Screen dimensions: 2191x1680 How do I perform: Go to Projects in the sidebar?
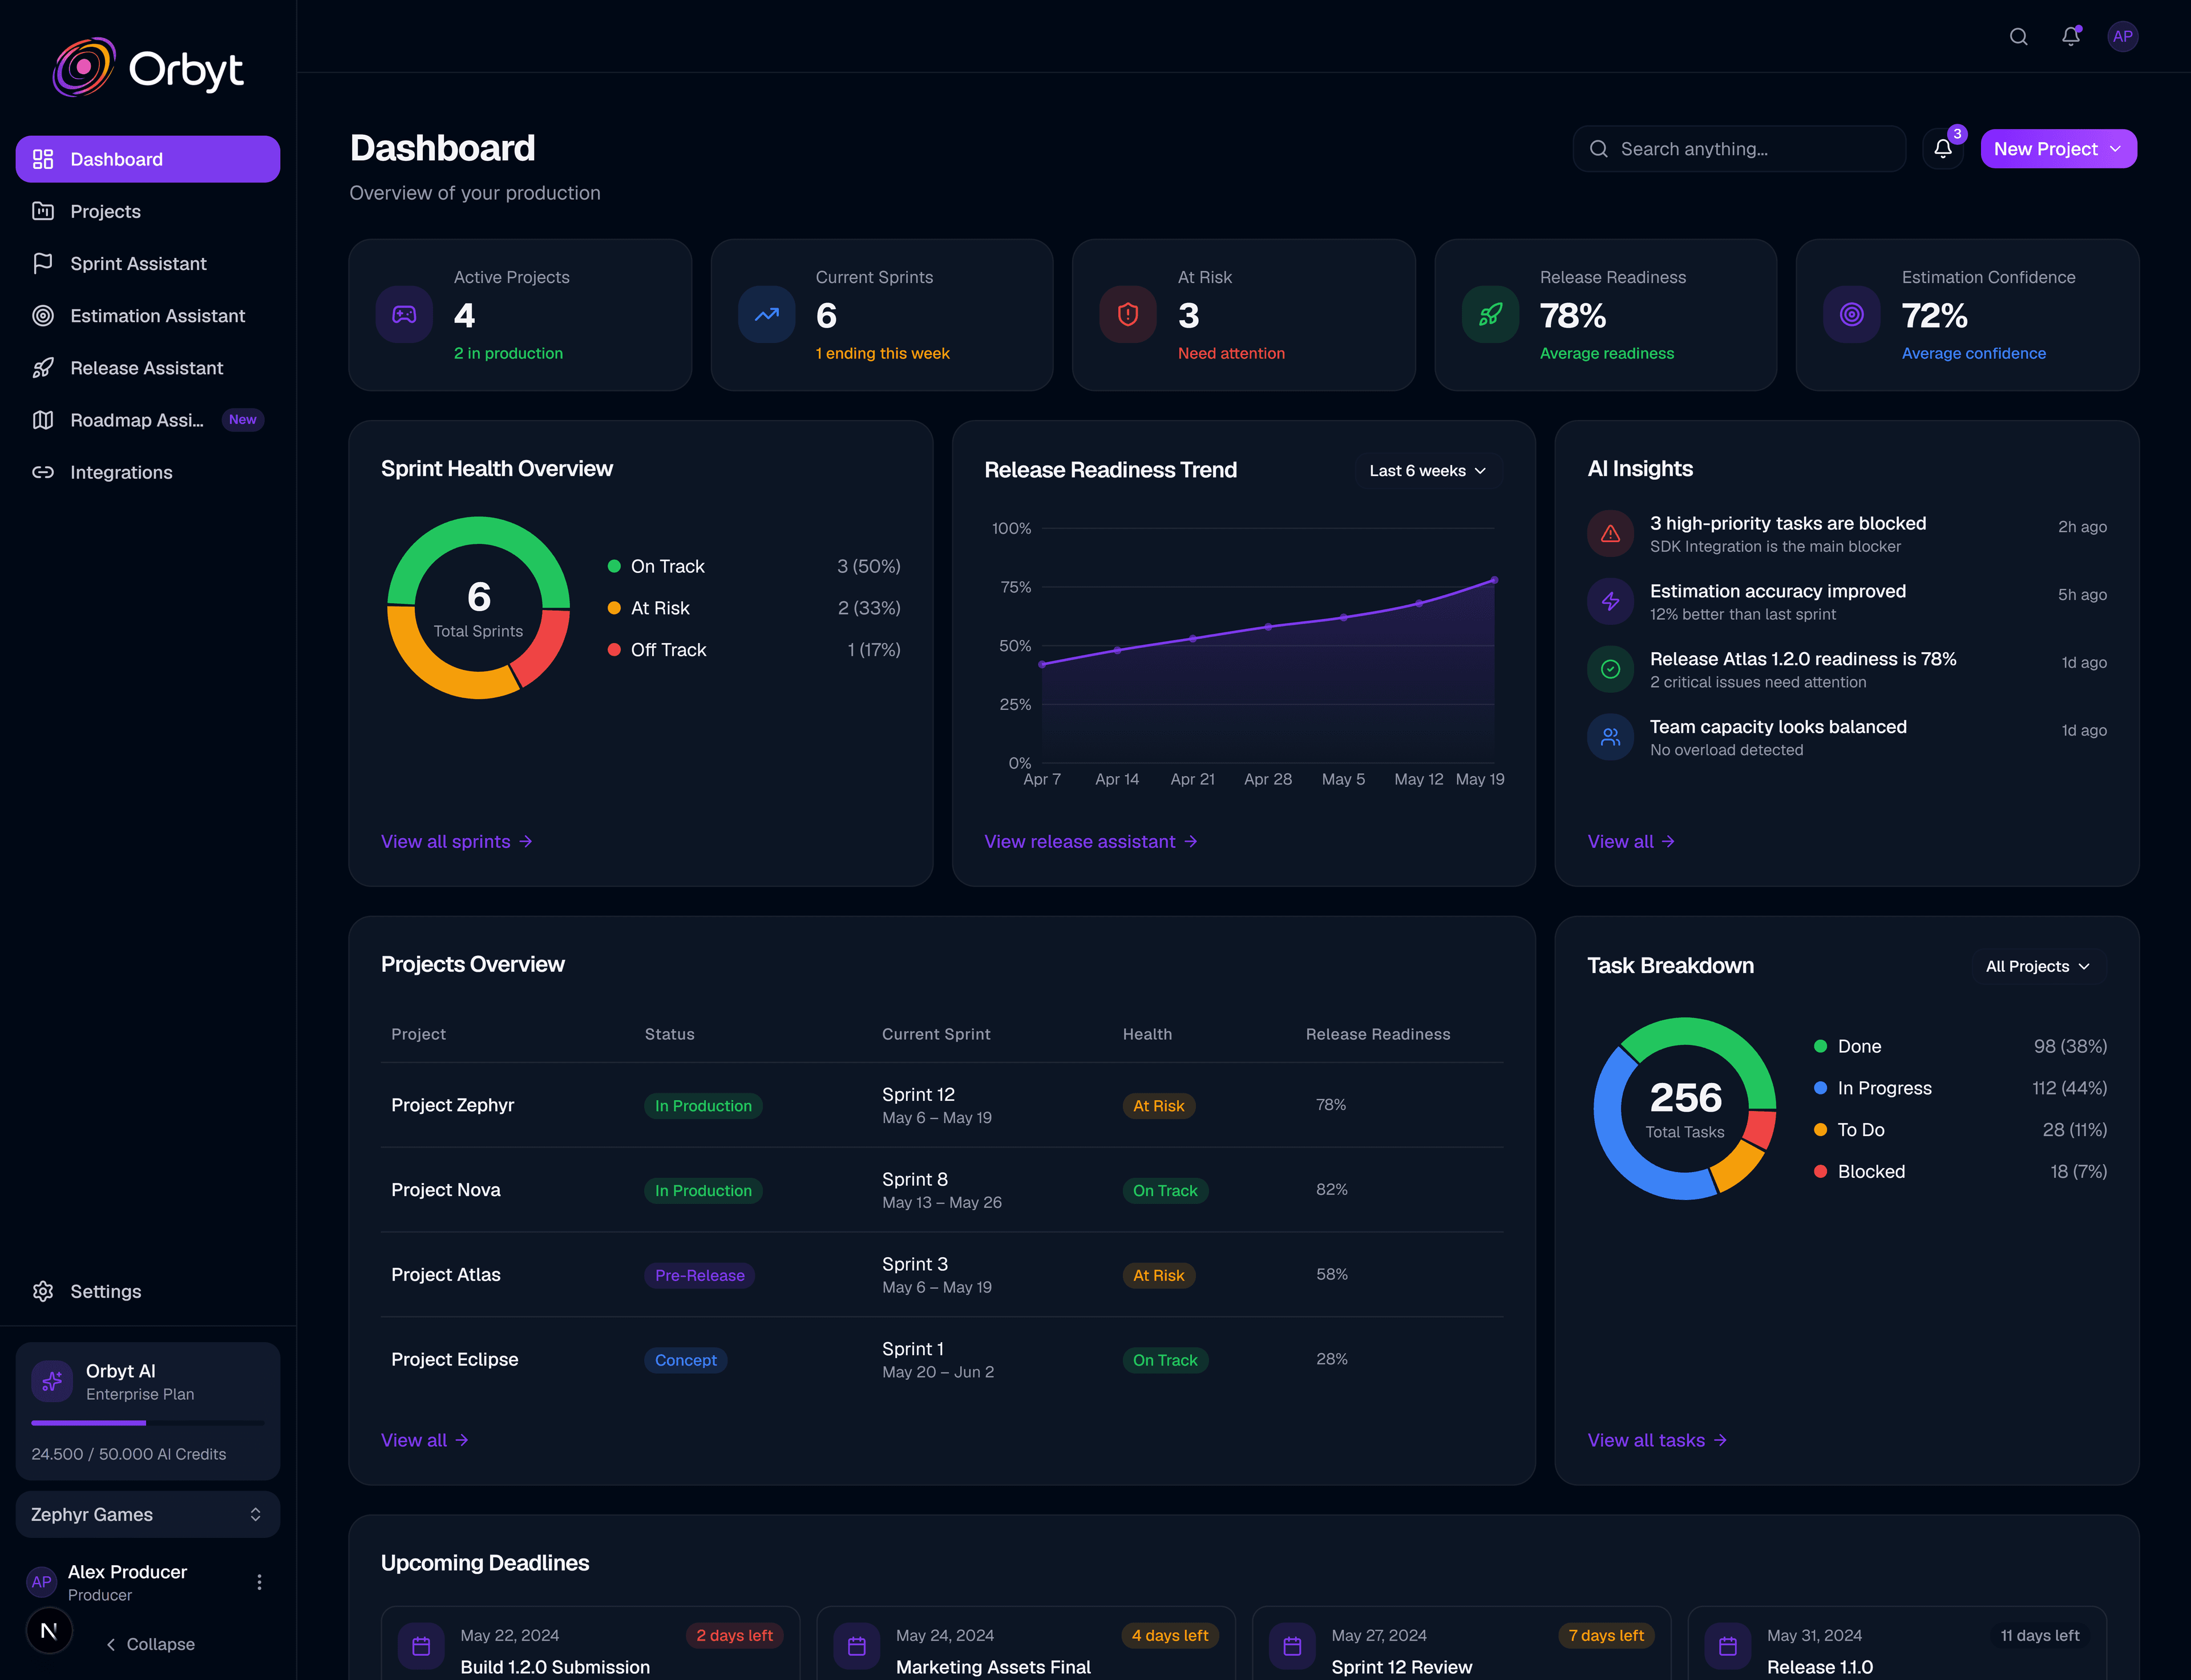(148, 211)
